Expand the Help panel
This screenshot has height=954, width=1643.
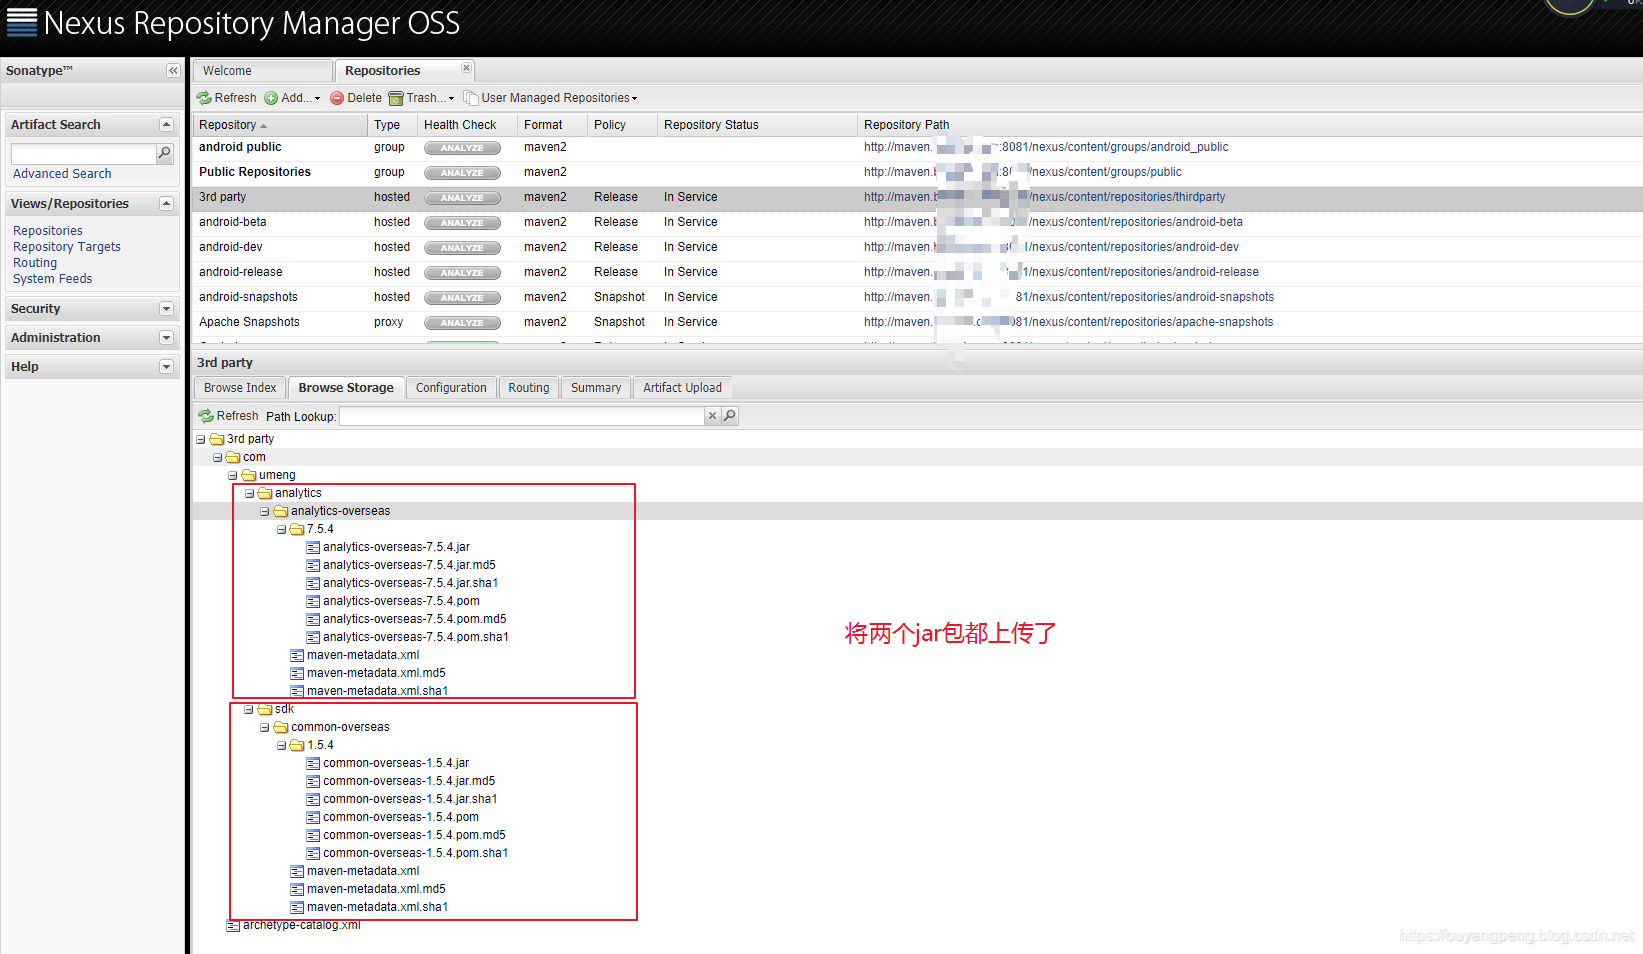(x=166, y=367)
